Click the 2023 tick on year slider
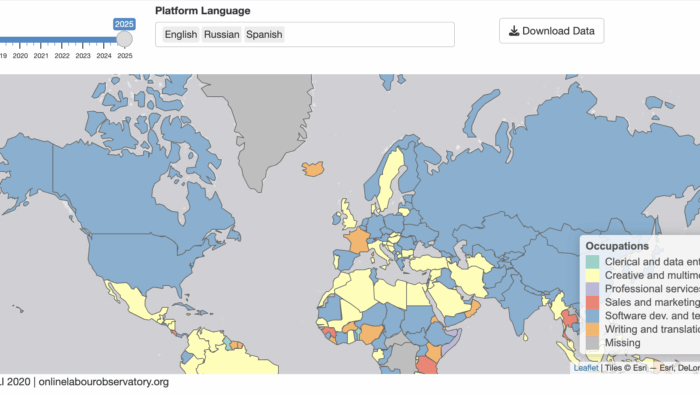 click(x=83, y=56)
